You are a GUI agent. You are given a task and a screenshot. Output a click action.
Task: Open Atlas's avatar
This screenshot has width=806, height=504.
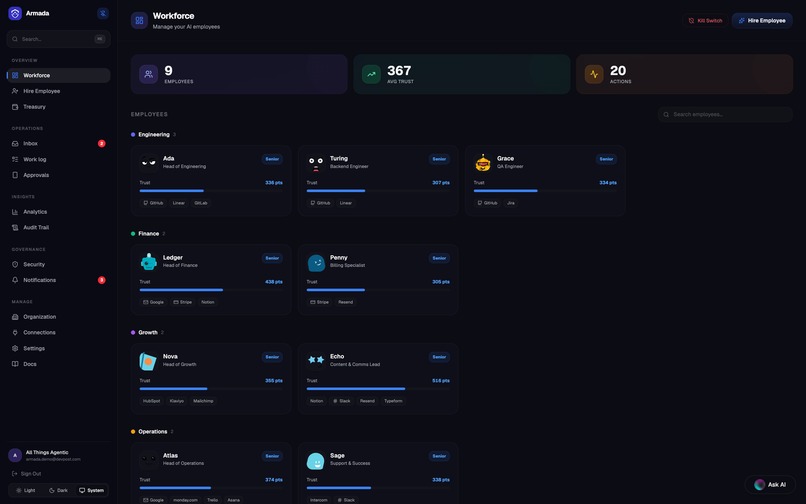(149, 460)
